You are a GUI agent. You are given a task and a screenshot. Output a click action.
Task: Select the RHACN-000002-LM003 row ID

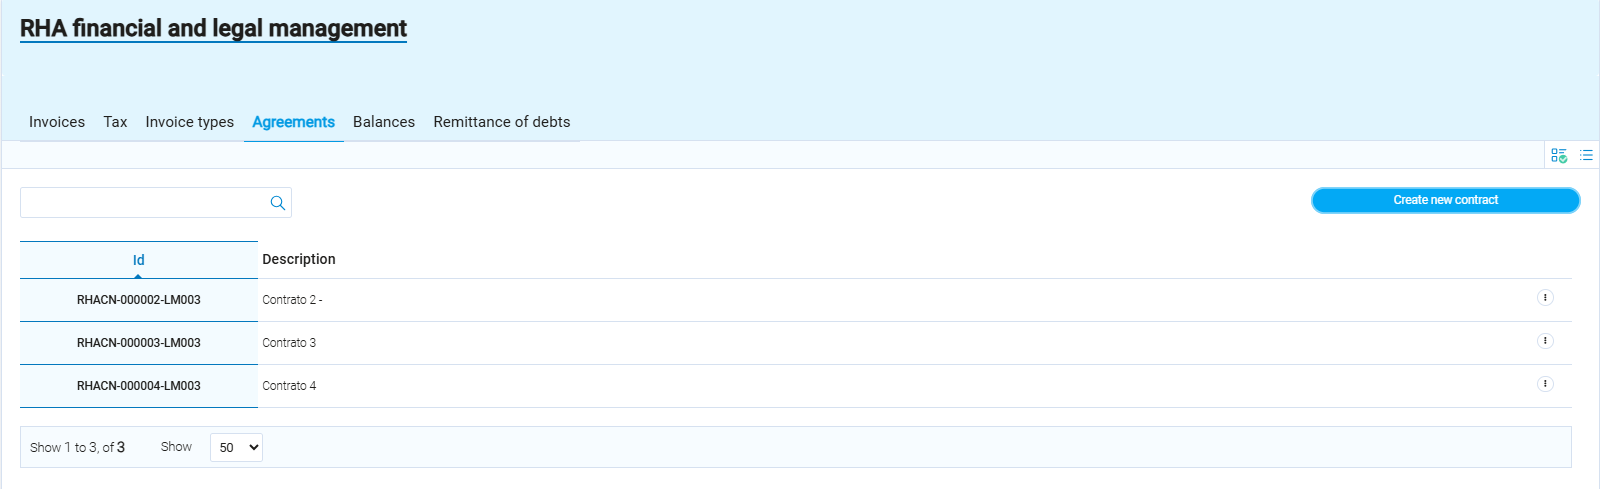click(x=139, y=300)
